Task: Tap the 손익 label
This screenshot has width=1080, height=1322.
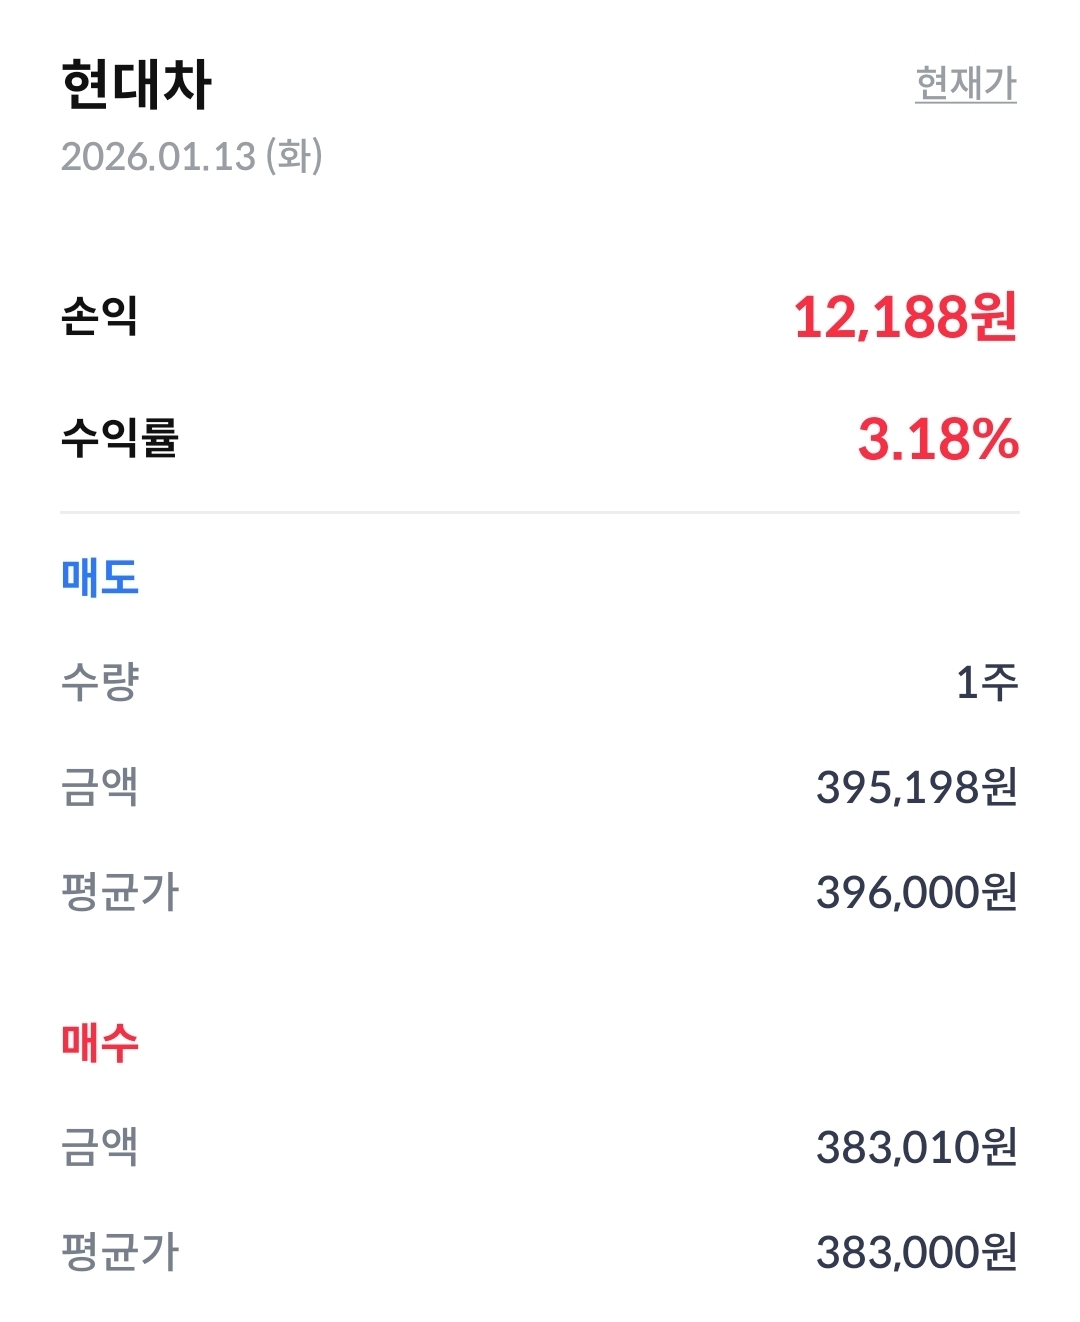Action: pos(99,317)
